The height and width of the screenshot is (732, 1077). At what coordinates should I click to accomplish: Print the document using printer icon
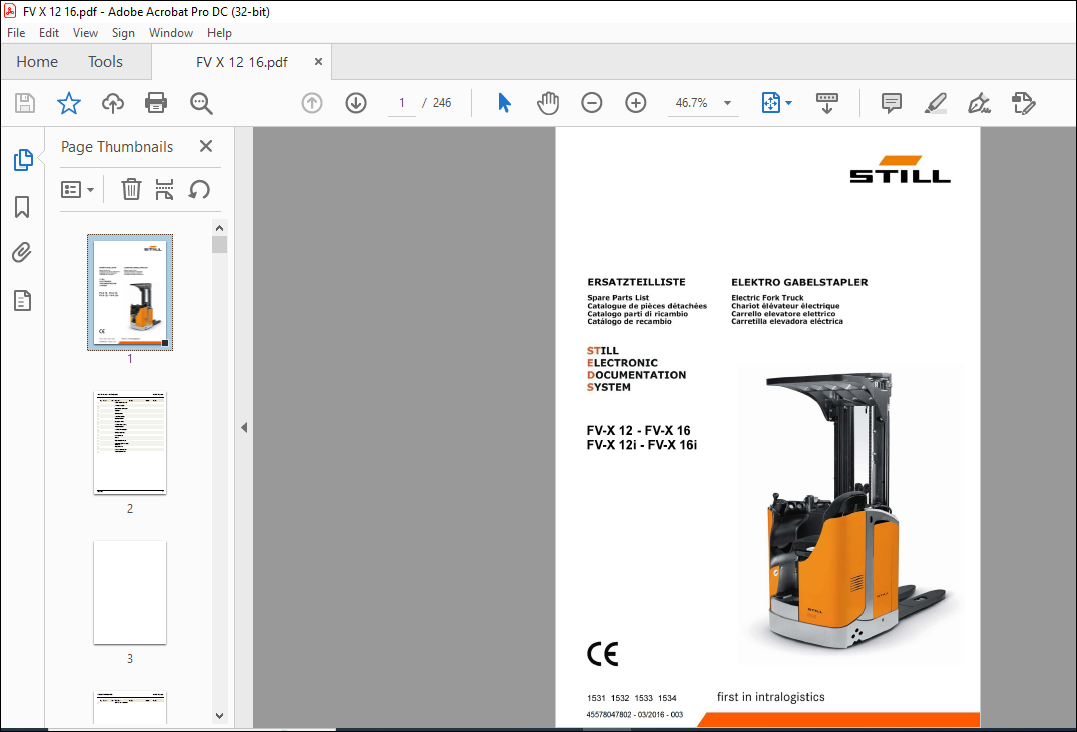[156, 103]
